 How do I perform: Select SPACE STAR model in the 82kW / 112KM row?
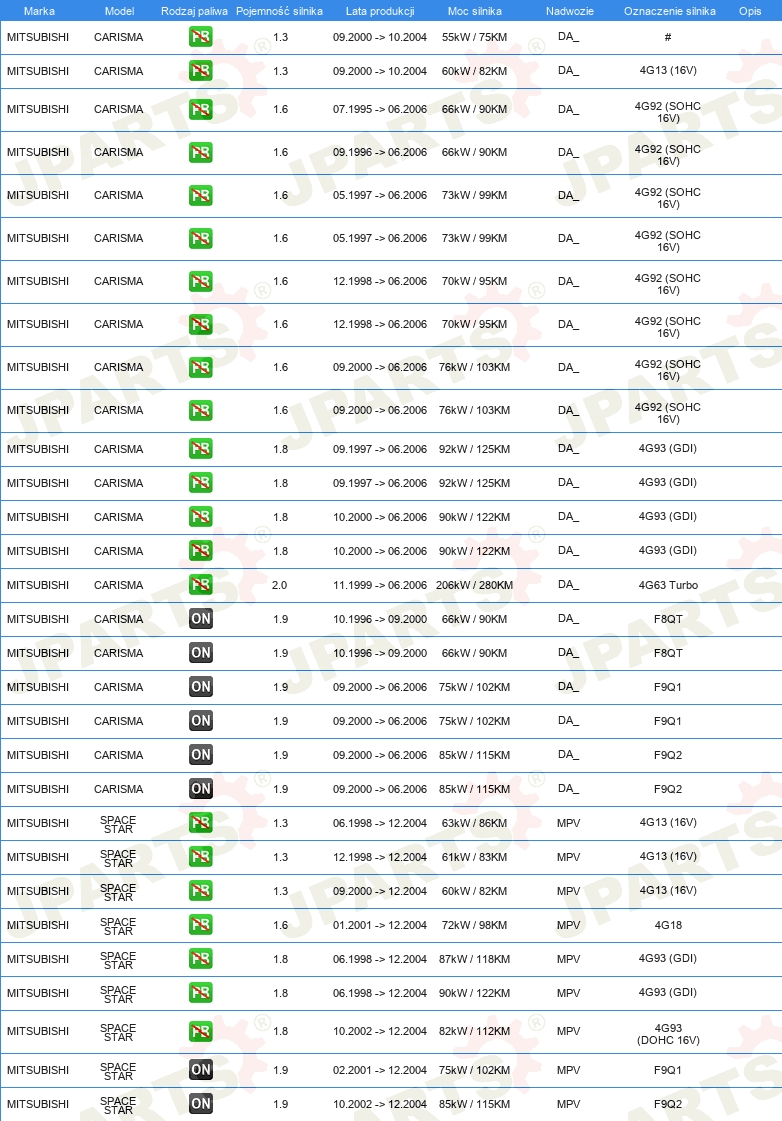pos(118,1032)
